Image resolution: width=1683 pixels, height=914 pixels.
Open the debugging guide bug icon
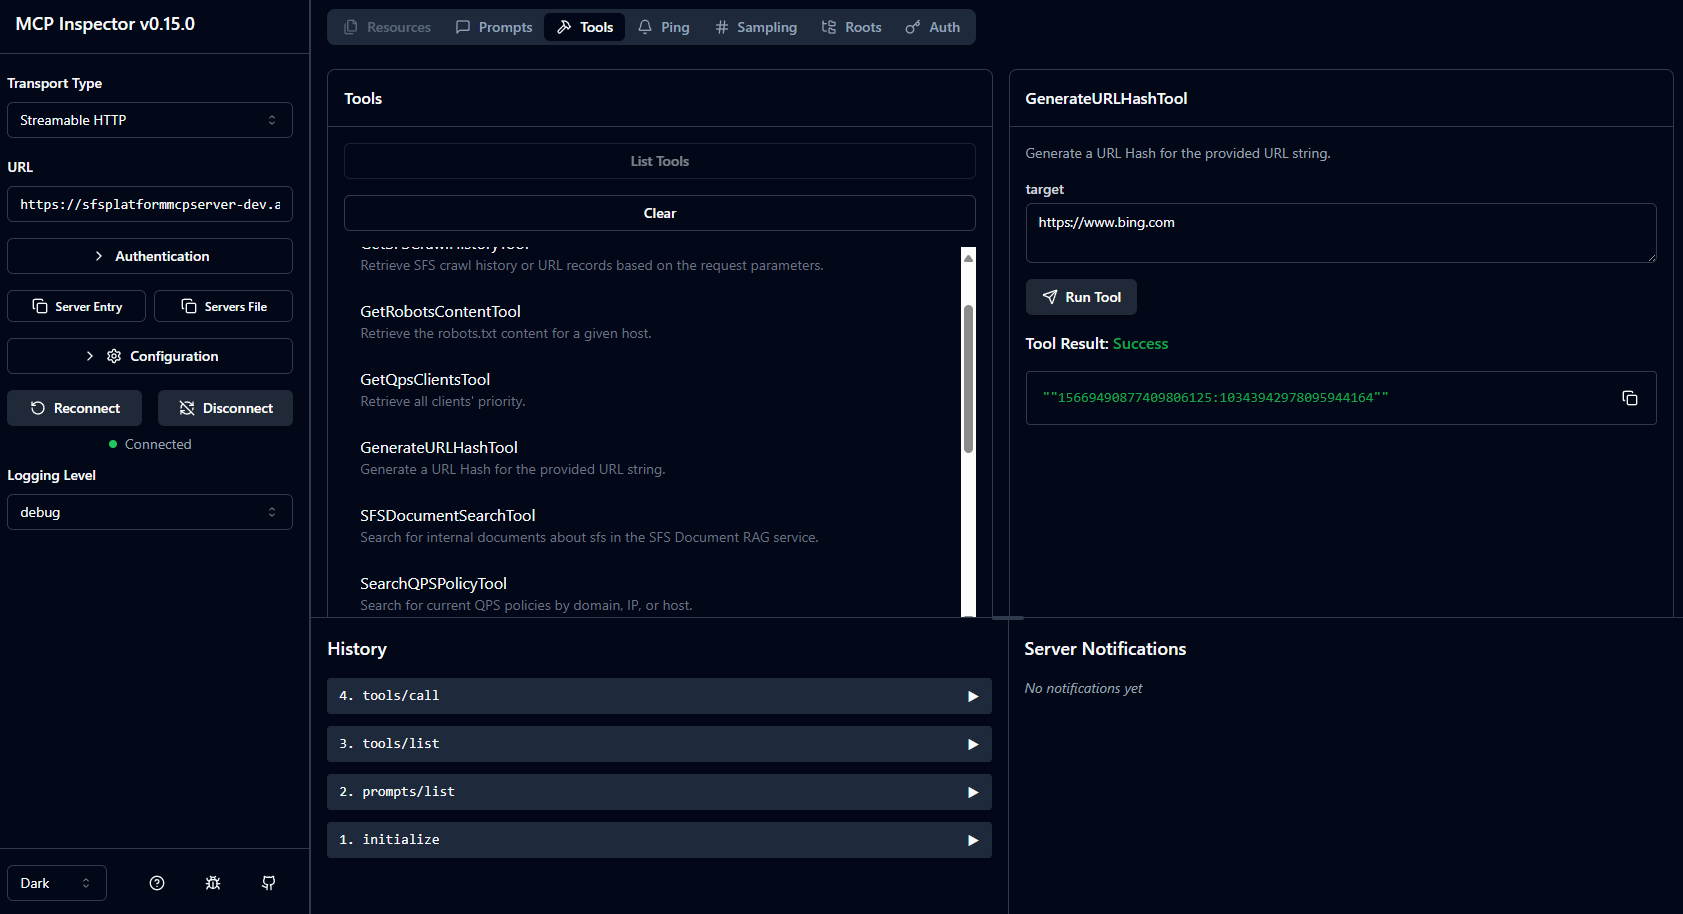213,883
